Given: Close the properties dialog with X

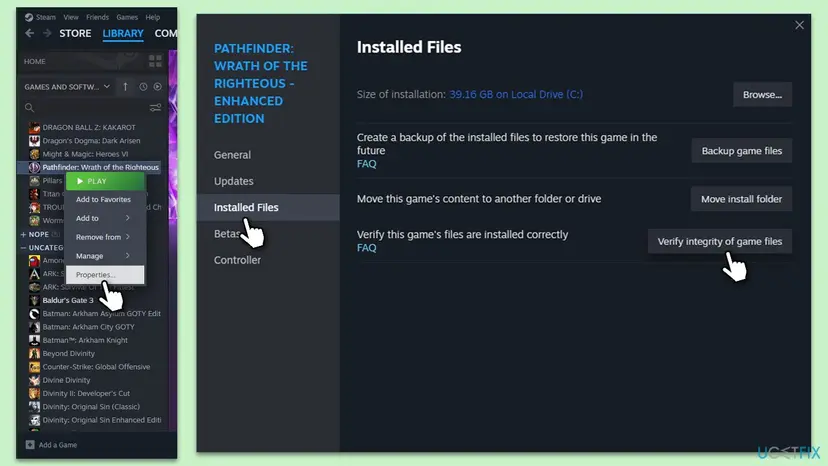Looking at the screenshot, I should tap(799, 25).
